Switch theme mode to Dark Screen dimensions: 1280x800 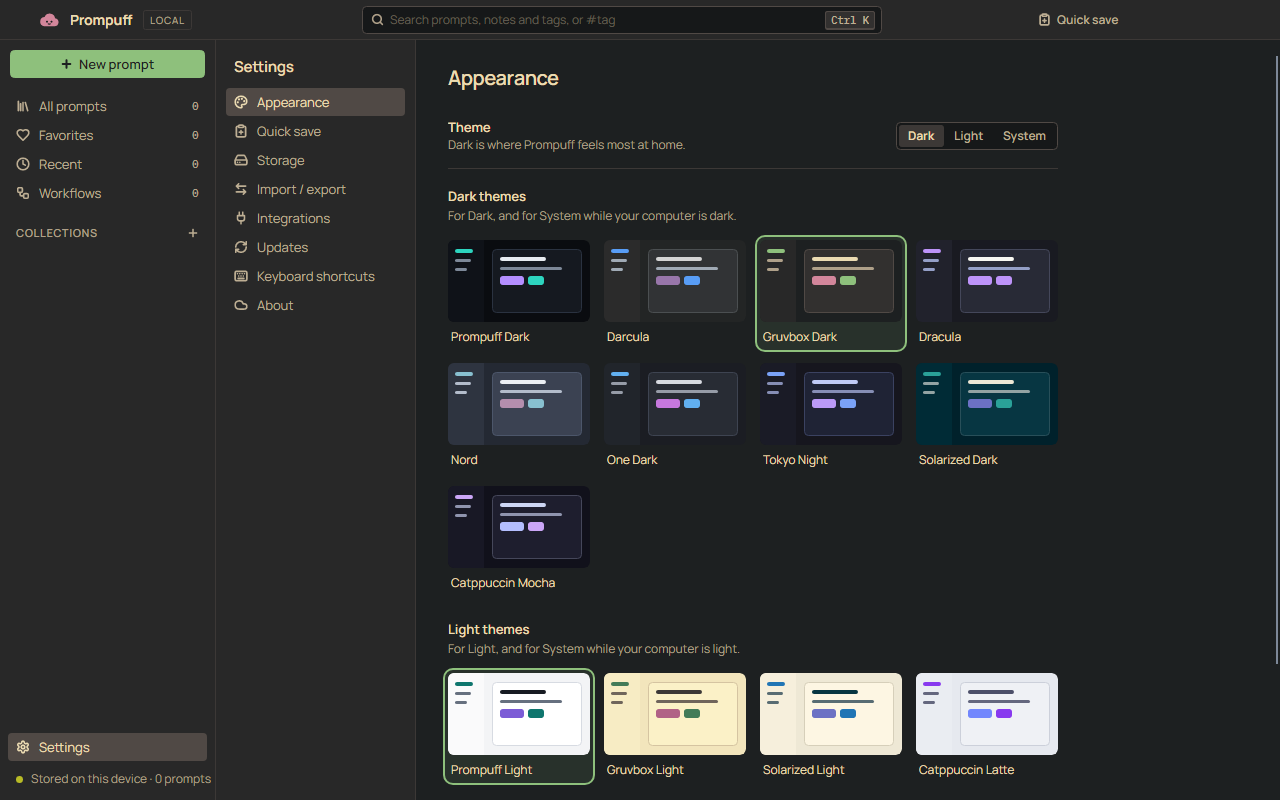pos(921,136)
